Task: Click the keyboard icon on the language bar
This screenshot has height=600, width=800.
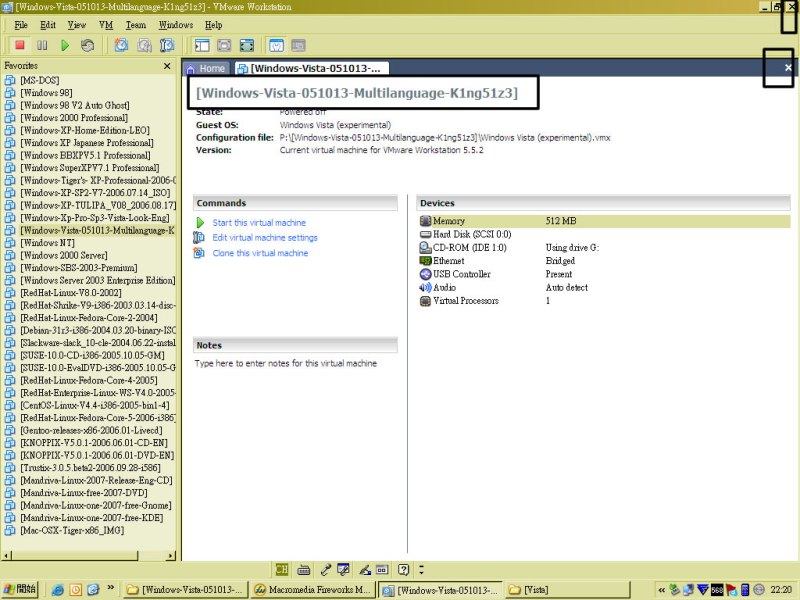Action: 304,569
